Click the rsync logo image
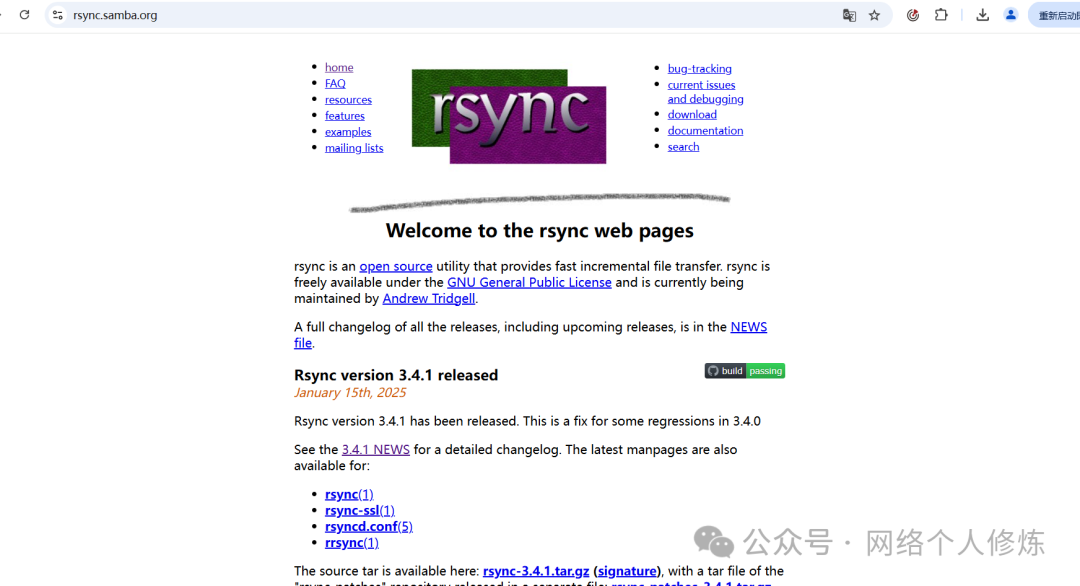 tap(509, 116)
